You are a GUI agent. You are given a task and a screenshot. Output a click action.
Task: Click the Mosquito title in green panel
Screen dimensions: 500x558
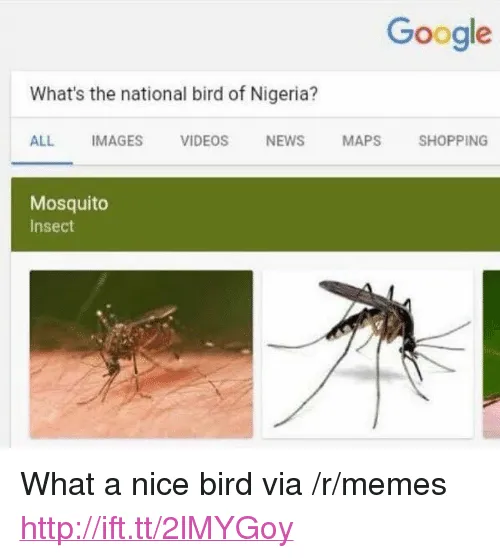click(69, 204)
